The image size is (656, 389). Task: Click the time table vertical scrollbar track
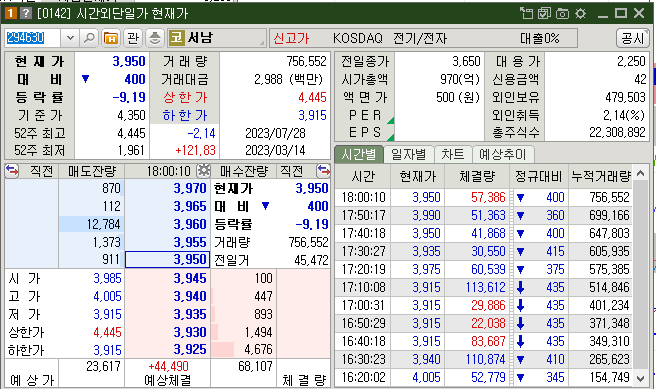click(640, 275)
